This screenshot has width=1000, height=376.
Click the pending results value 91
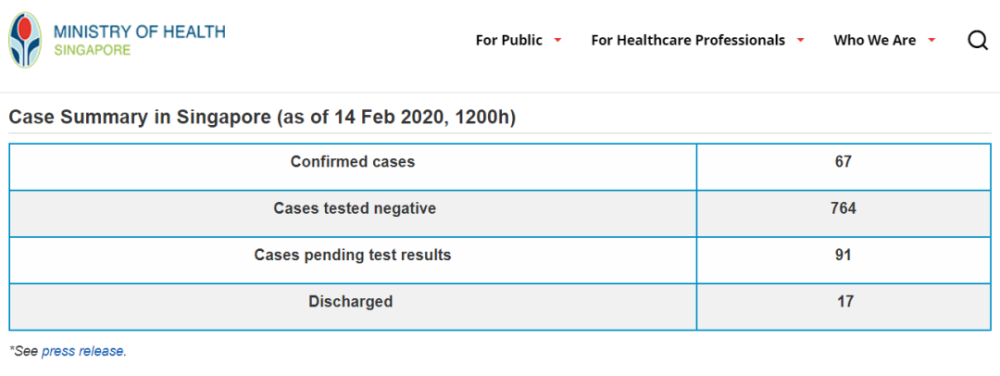[x=843, y=255]
